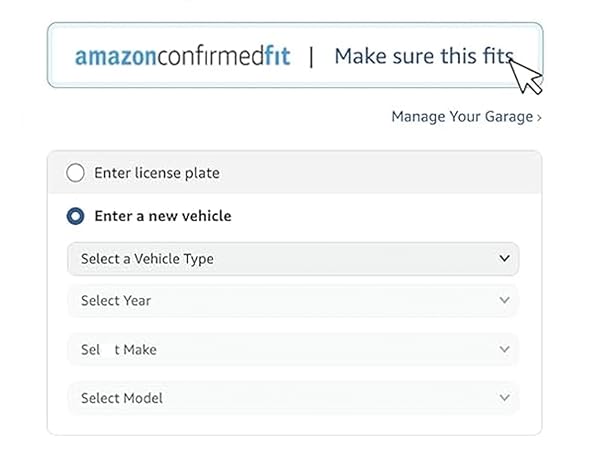
Task: Click the chevron on Vehicle Type dropdown
Action: pos(504,258)
